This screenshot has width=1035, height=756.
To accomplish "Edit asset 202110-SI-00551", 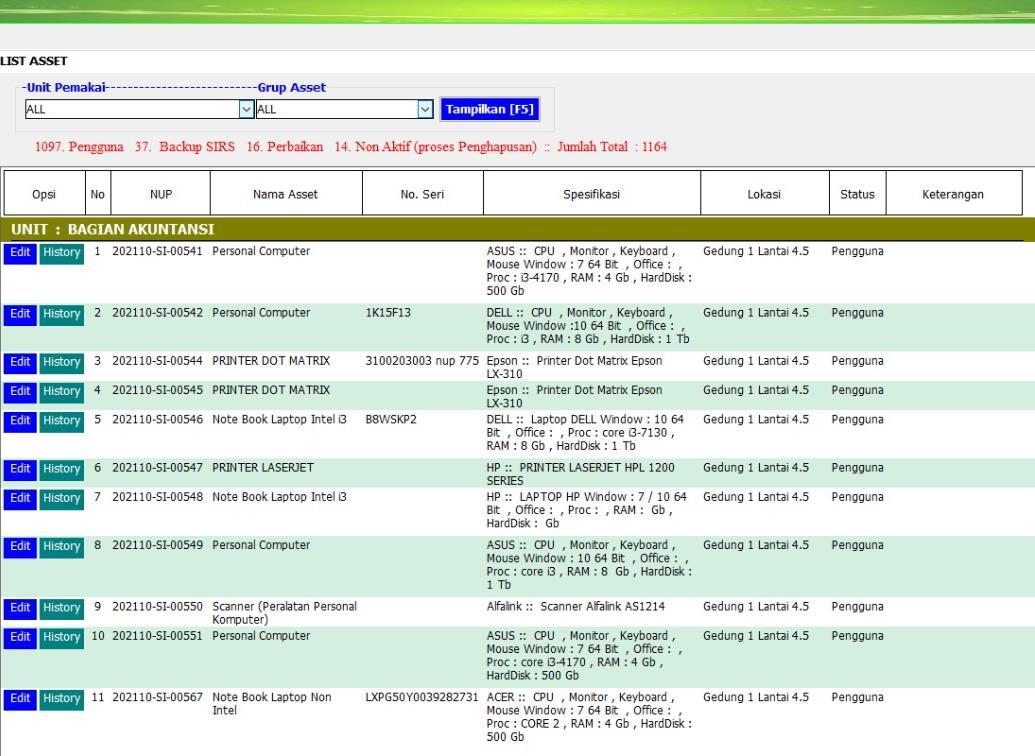I will [x=20, y=638].
